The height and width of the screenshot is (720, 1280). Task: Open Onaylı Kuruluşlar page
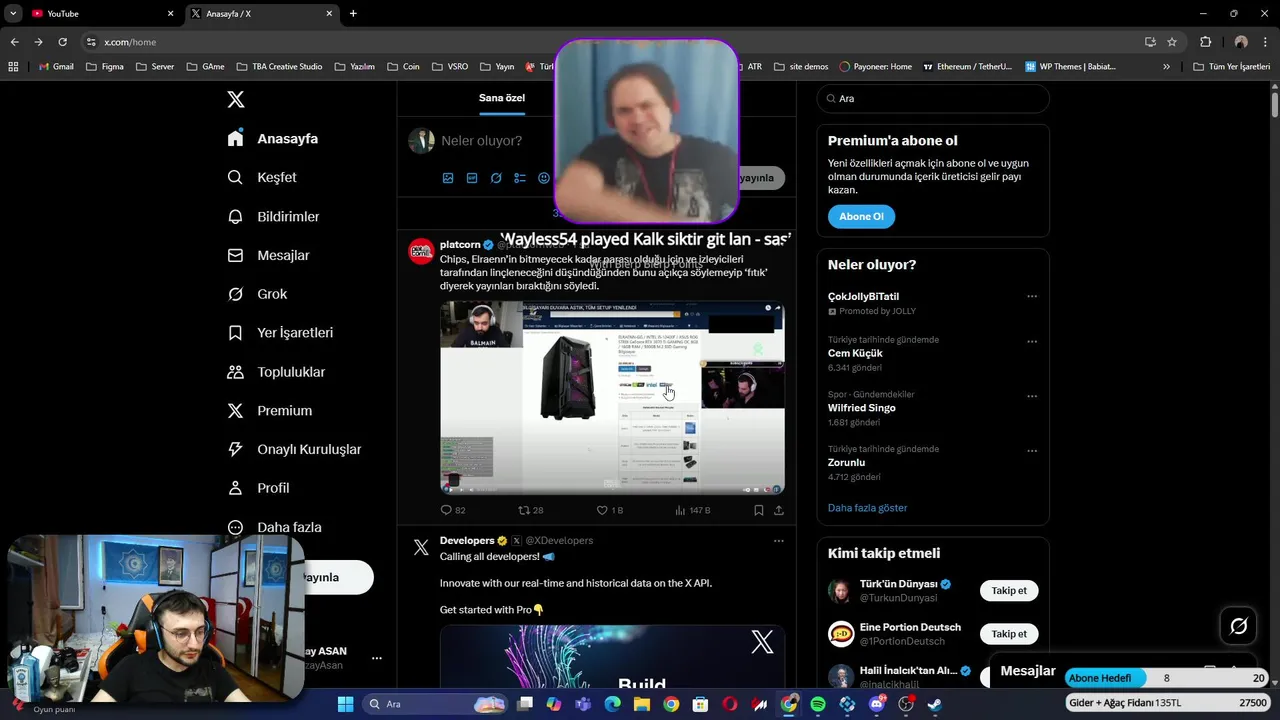(x=294, y=449)
